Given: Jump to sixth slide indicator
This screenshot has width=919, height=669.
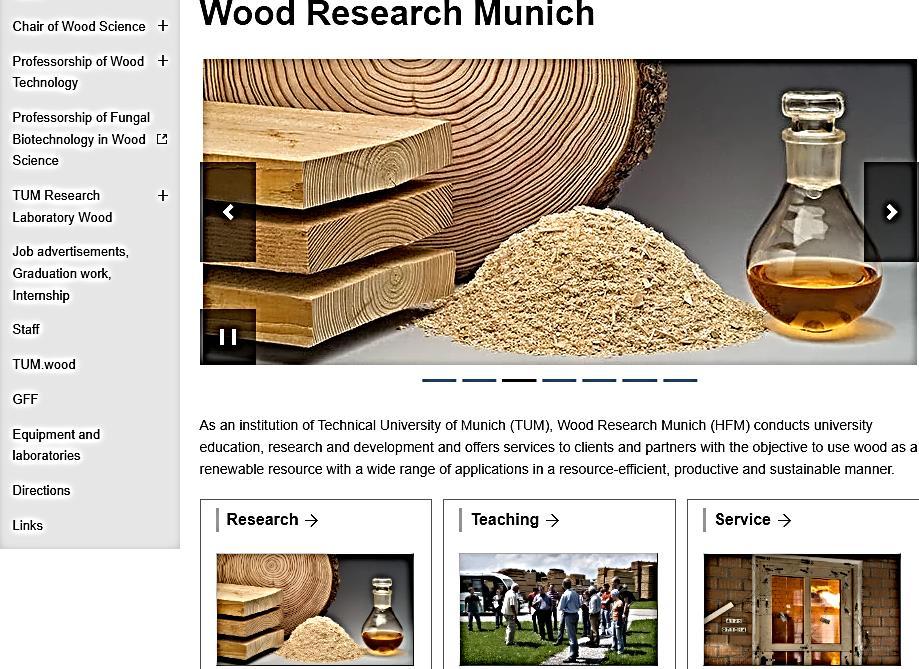Looking at the screenshot, I should point(639,381).
